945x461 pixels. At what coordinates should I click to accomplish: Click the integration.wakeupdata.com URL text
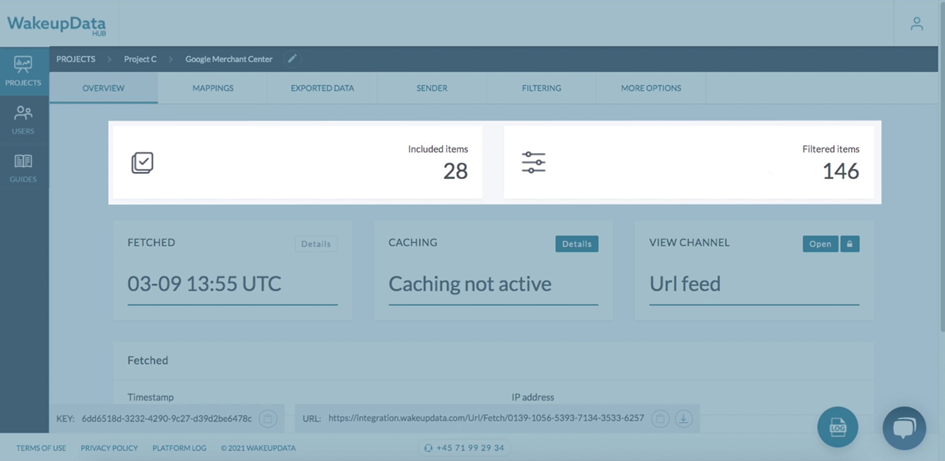click(486, 418)
